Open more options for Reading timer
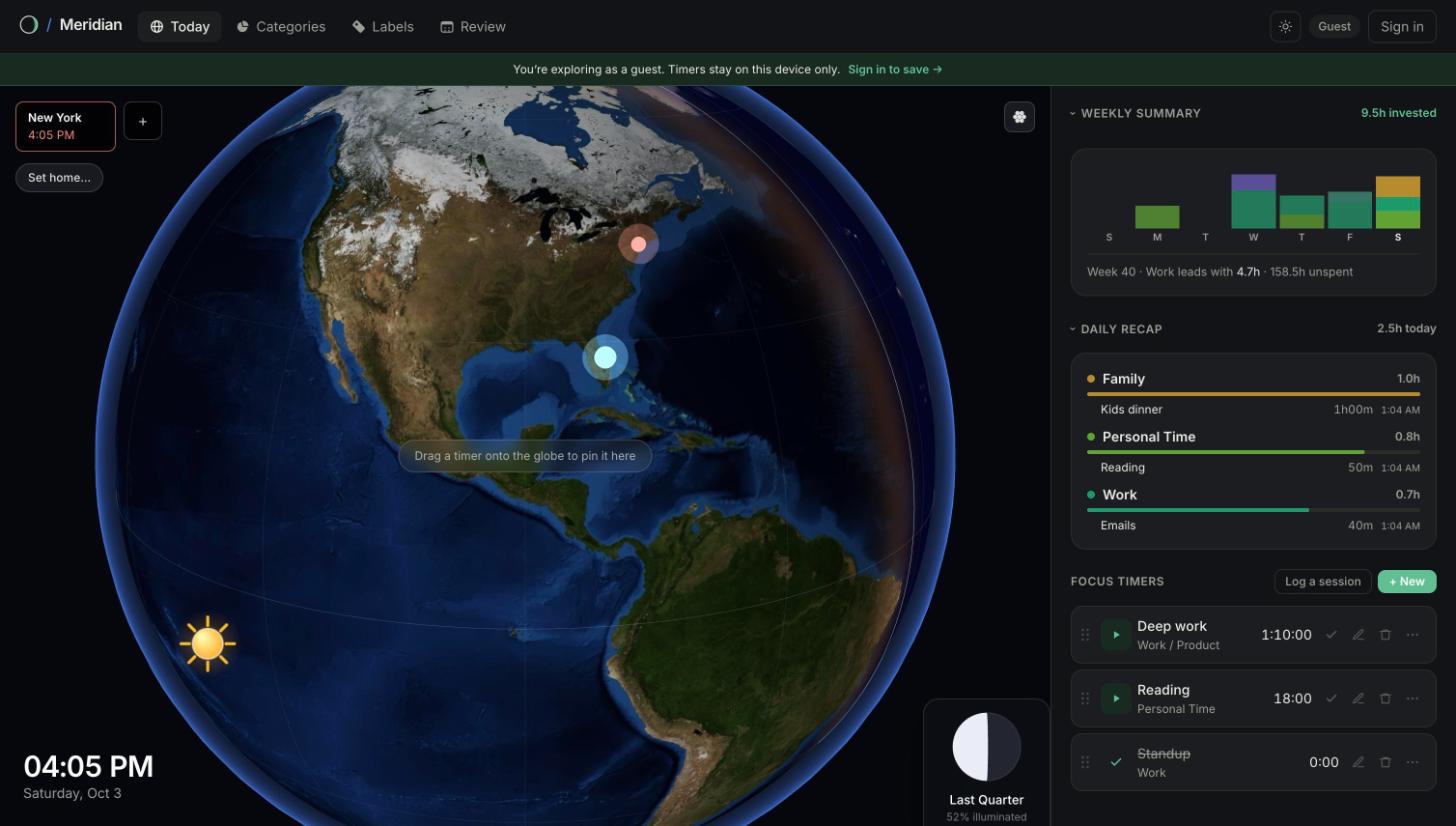 tap(1412, 699)
